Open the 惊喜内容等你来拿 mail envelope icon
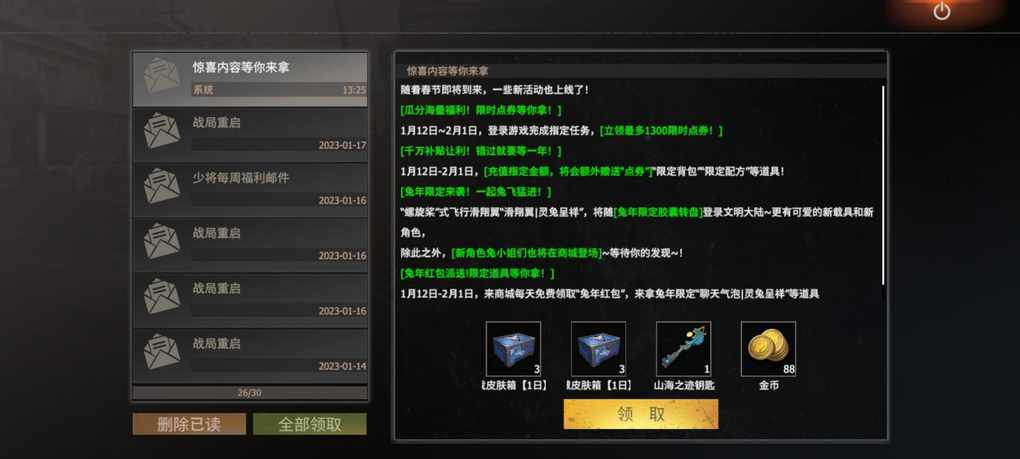Image resolution: width=1020 pixels, height=459 pixels. (162, 75)
